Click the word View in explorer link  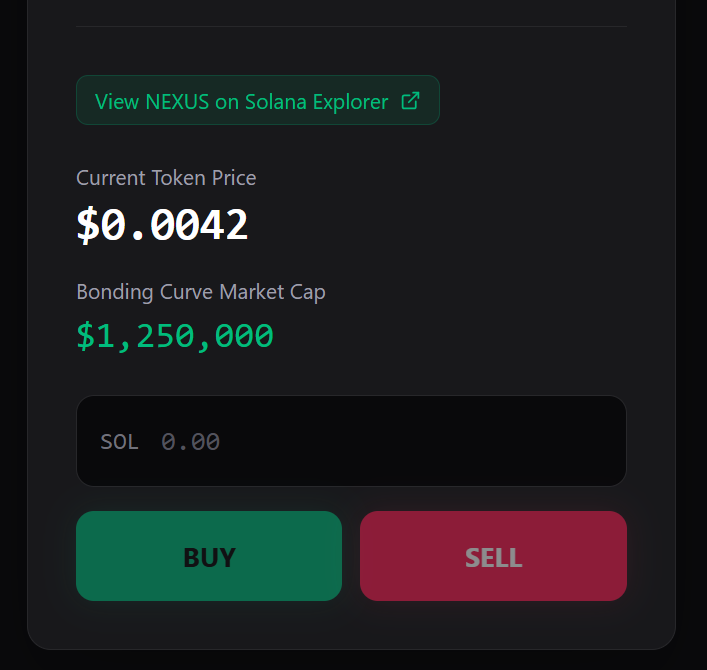pos(117,102)
